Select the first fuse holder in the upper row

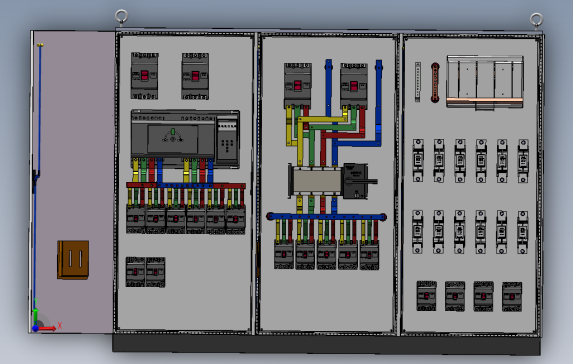[x=418, y=160]
